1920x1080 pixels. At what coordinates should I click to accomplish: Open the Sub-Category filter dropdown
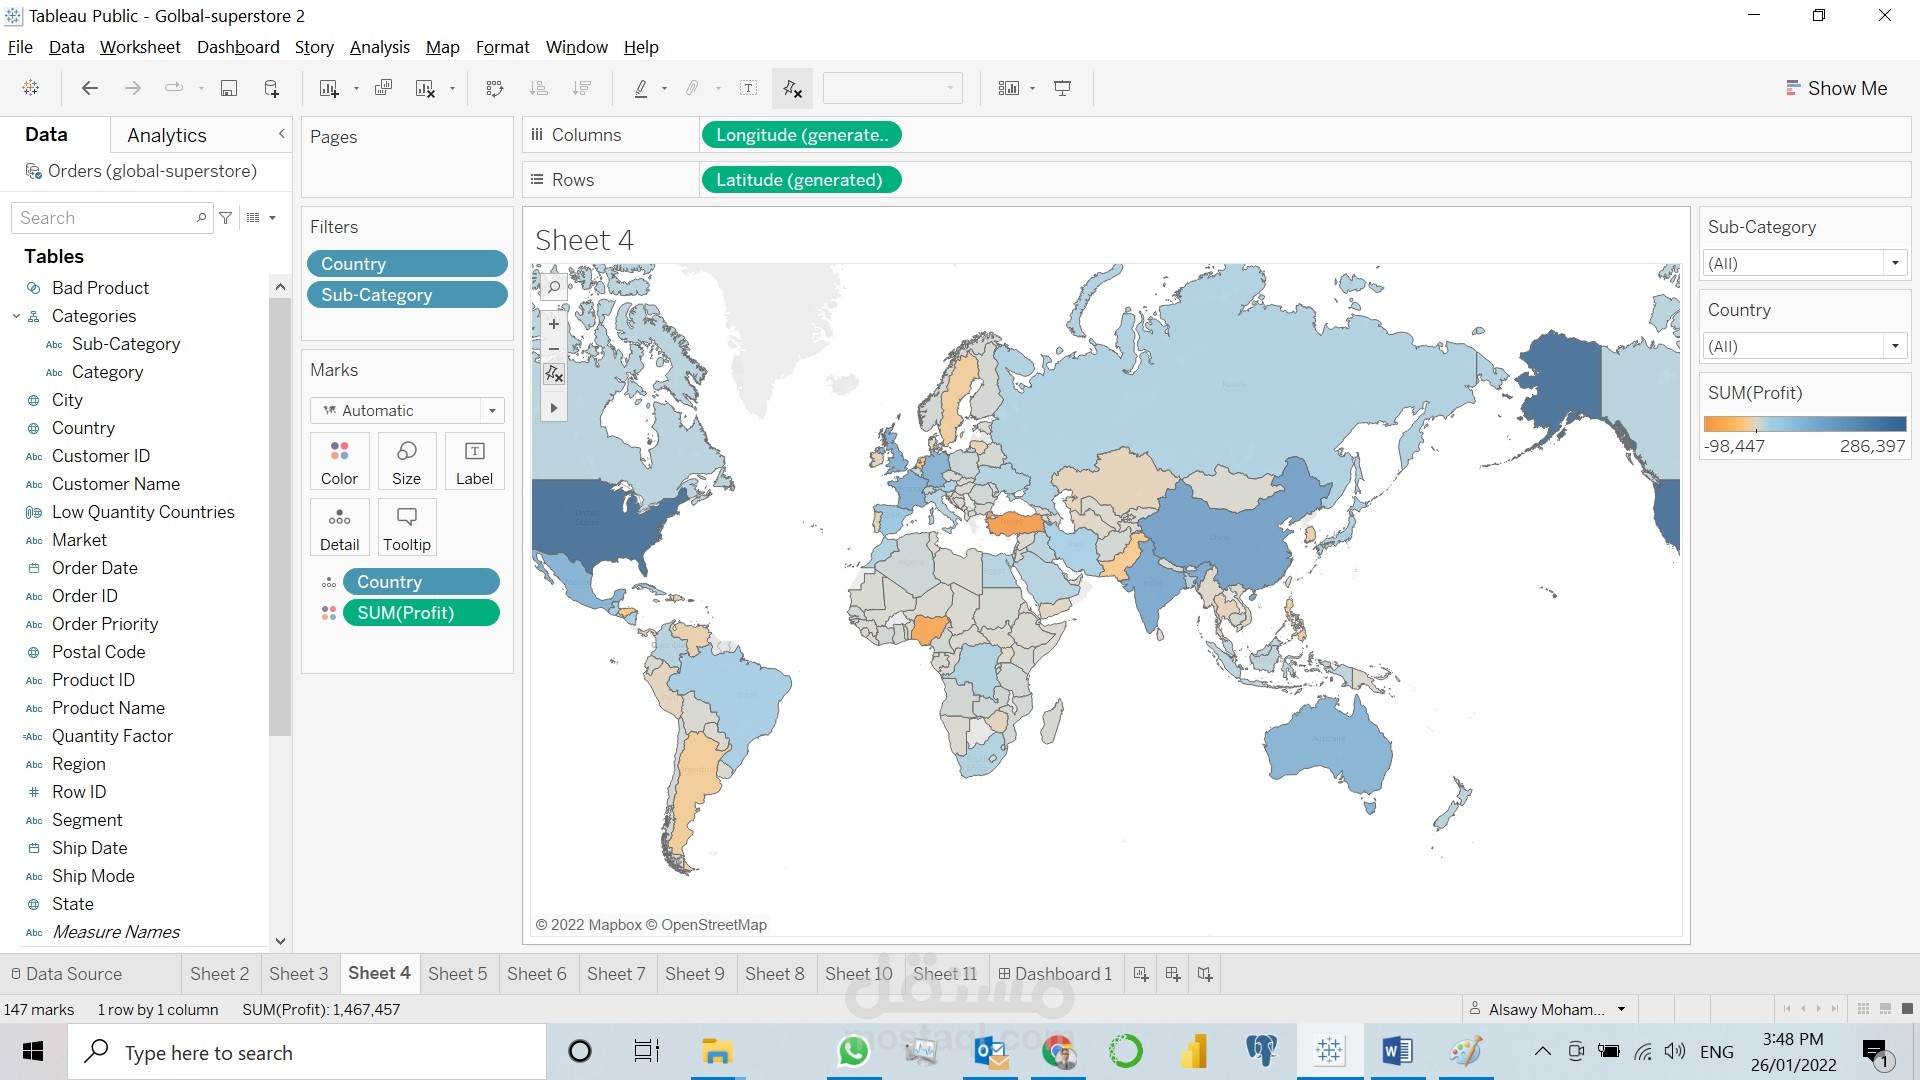[x=1895, y=263]
